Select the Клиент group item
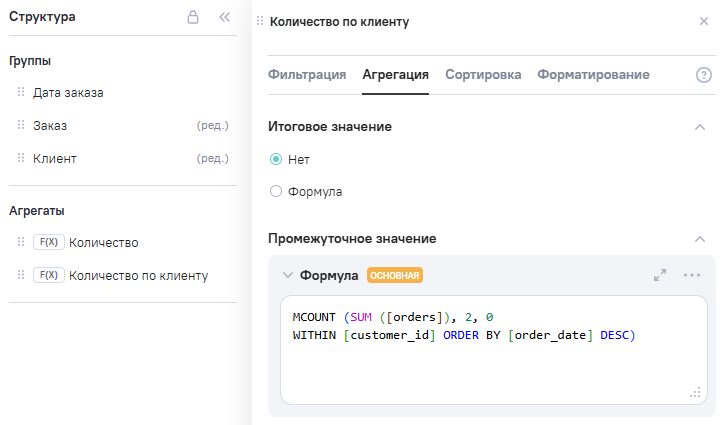724x425 pixels. (x=55, y=158)
